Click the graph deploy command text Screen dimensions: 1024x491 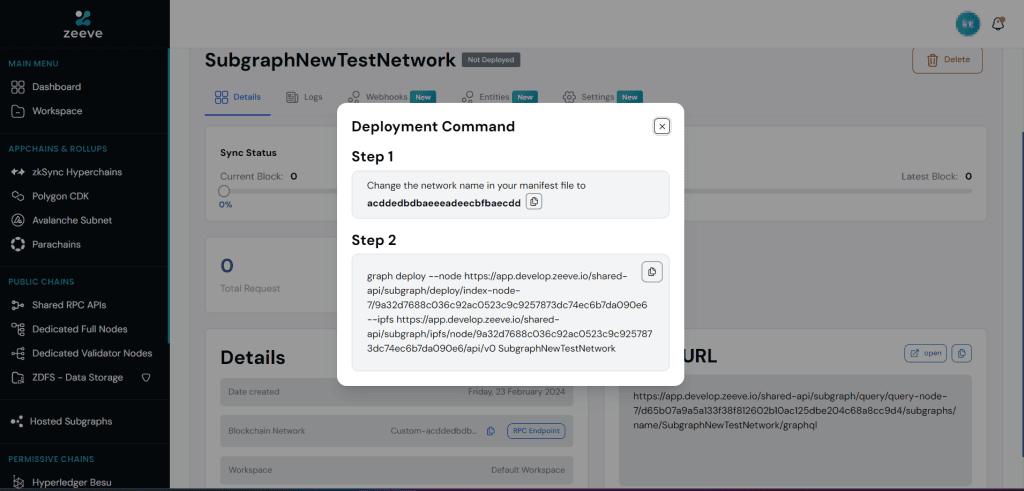click(509, 312)
